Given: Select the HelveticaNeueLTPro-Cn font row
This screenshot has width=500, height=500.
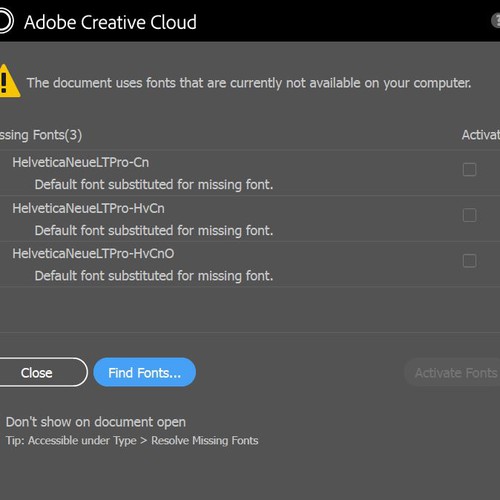Looking at the screenshot, I should click(250, 173).
